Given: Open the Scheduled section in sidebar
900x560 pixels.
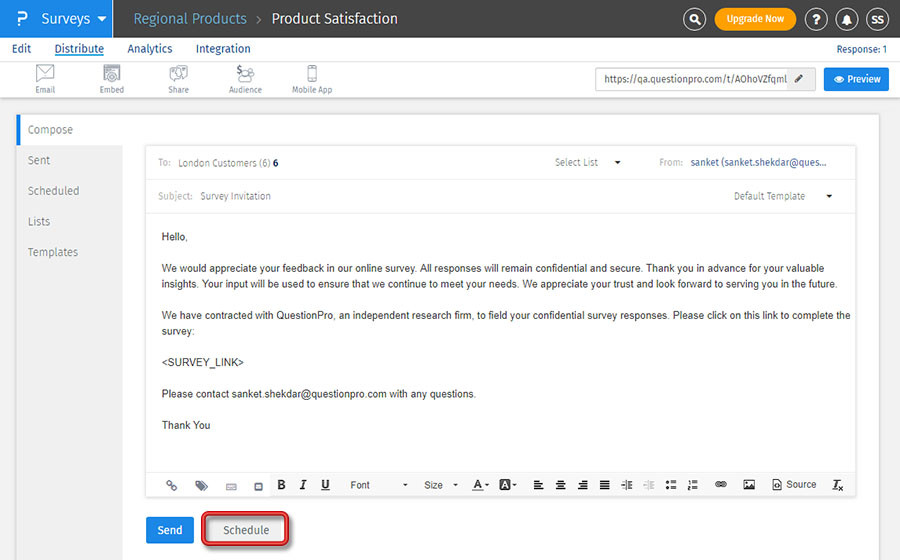Looking at the screenshot, I should (53, 191).
